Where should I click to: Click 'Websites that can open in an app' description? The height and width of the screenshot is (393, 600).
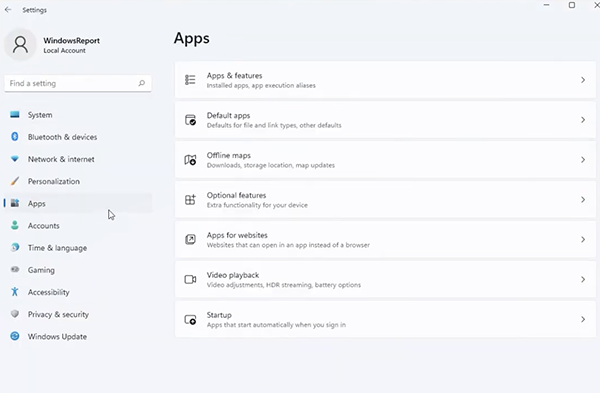(289, 245)
